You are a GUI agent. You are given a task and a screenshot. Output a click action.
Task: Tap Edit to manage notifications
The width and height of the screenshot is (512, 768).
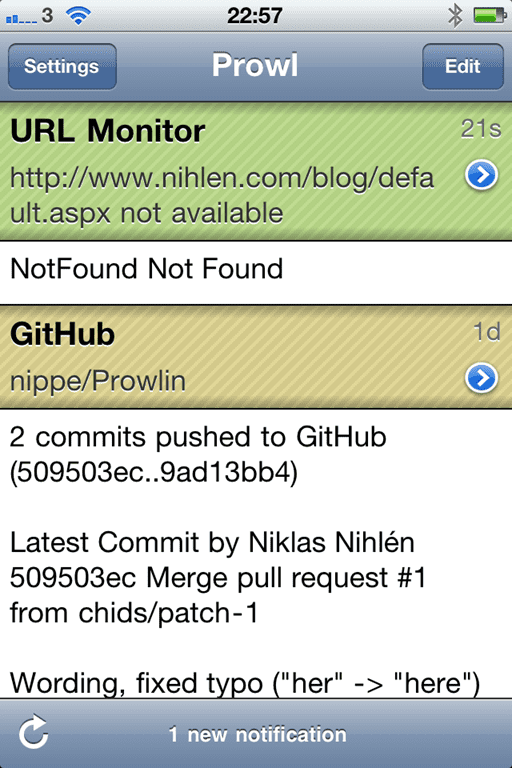tap(463, 66)
